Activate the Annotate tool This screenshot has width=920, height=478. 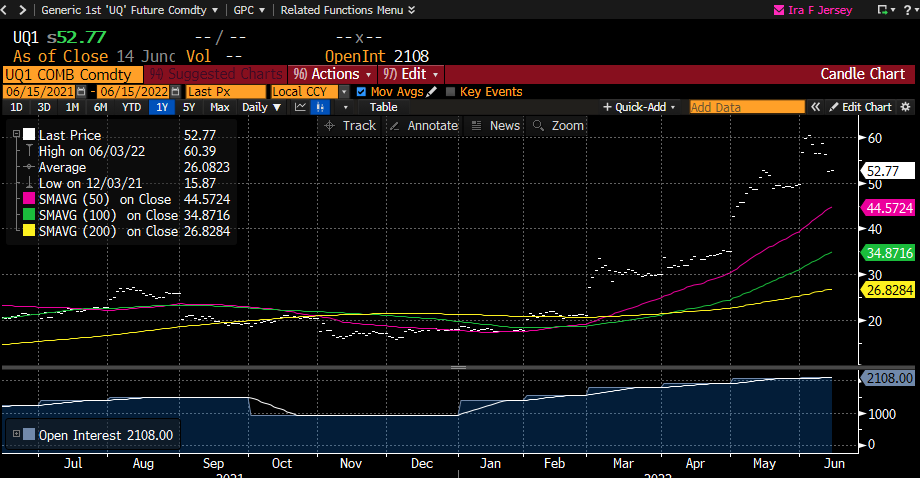[x=424, y=126]
